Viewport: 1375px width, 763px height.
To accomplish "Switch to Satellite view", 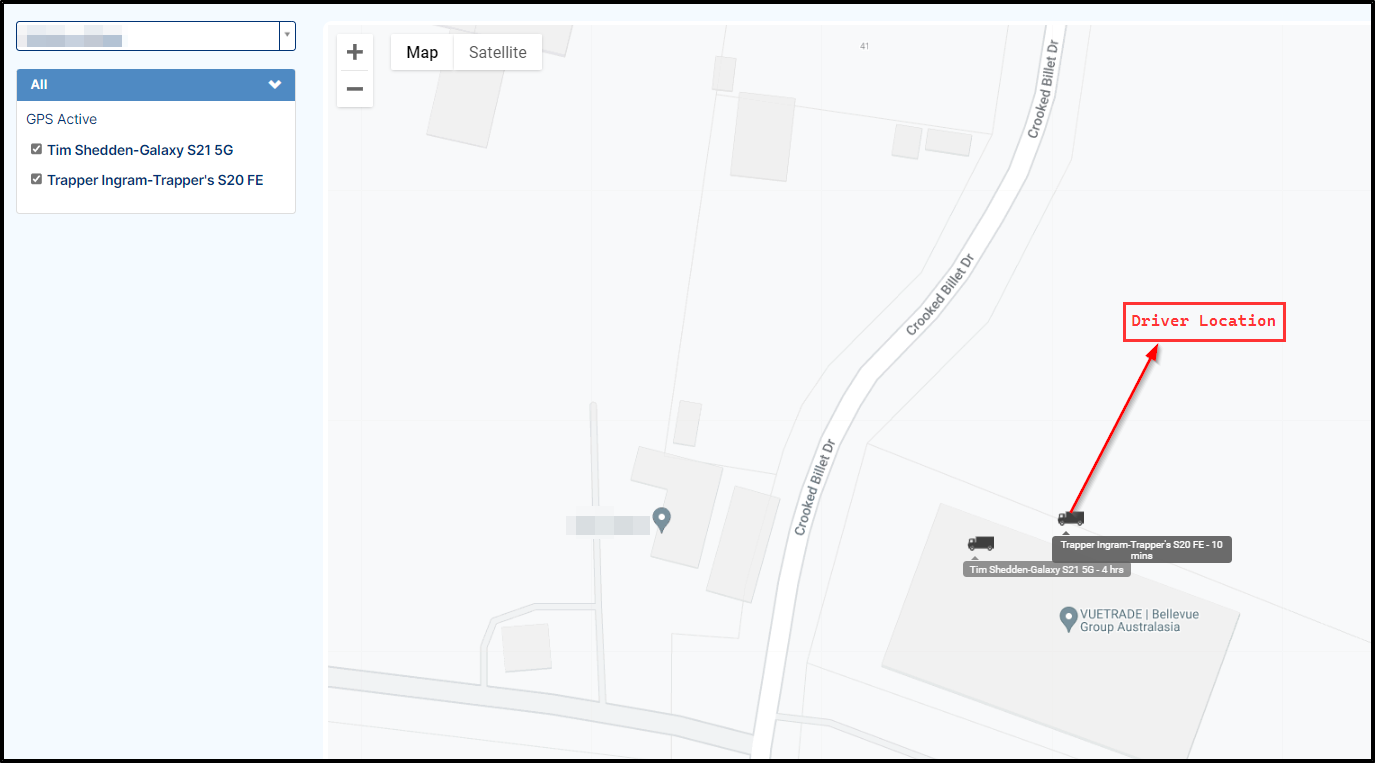I will 498,52.
